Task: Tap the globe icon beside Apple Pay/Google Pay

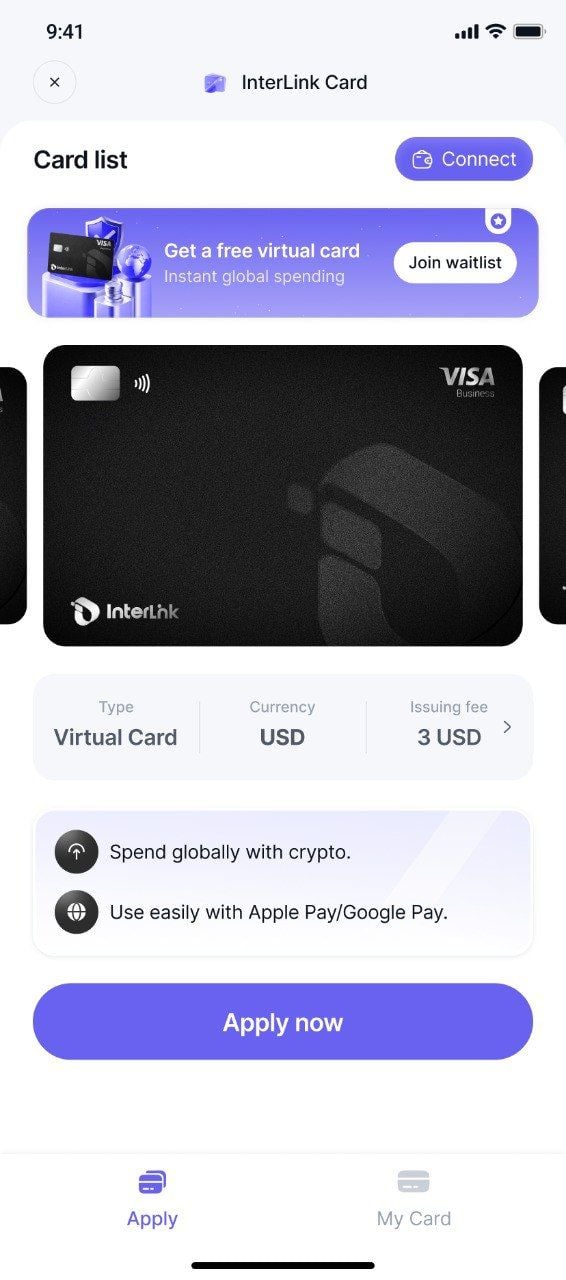Action: pyautogui.click(x=77, y=912)
